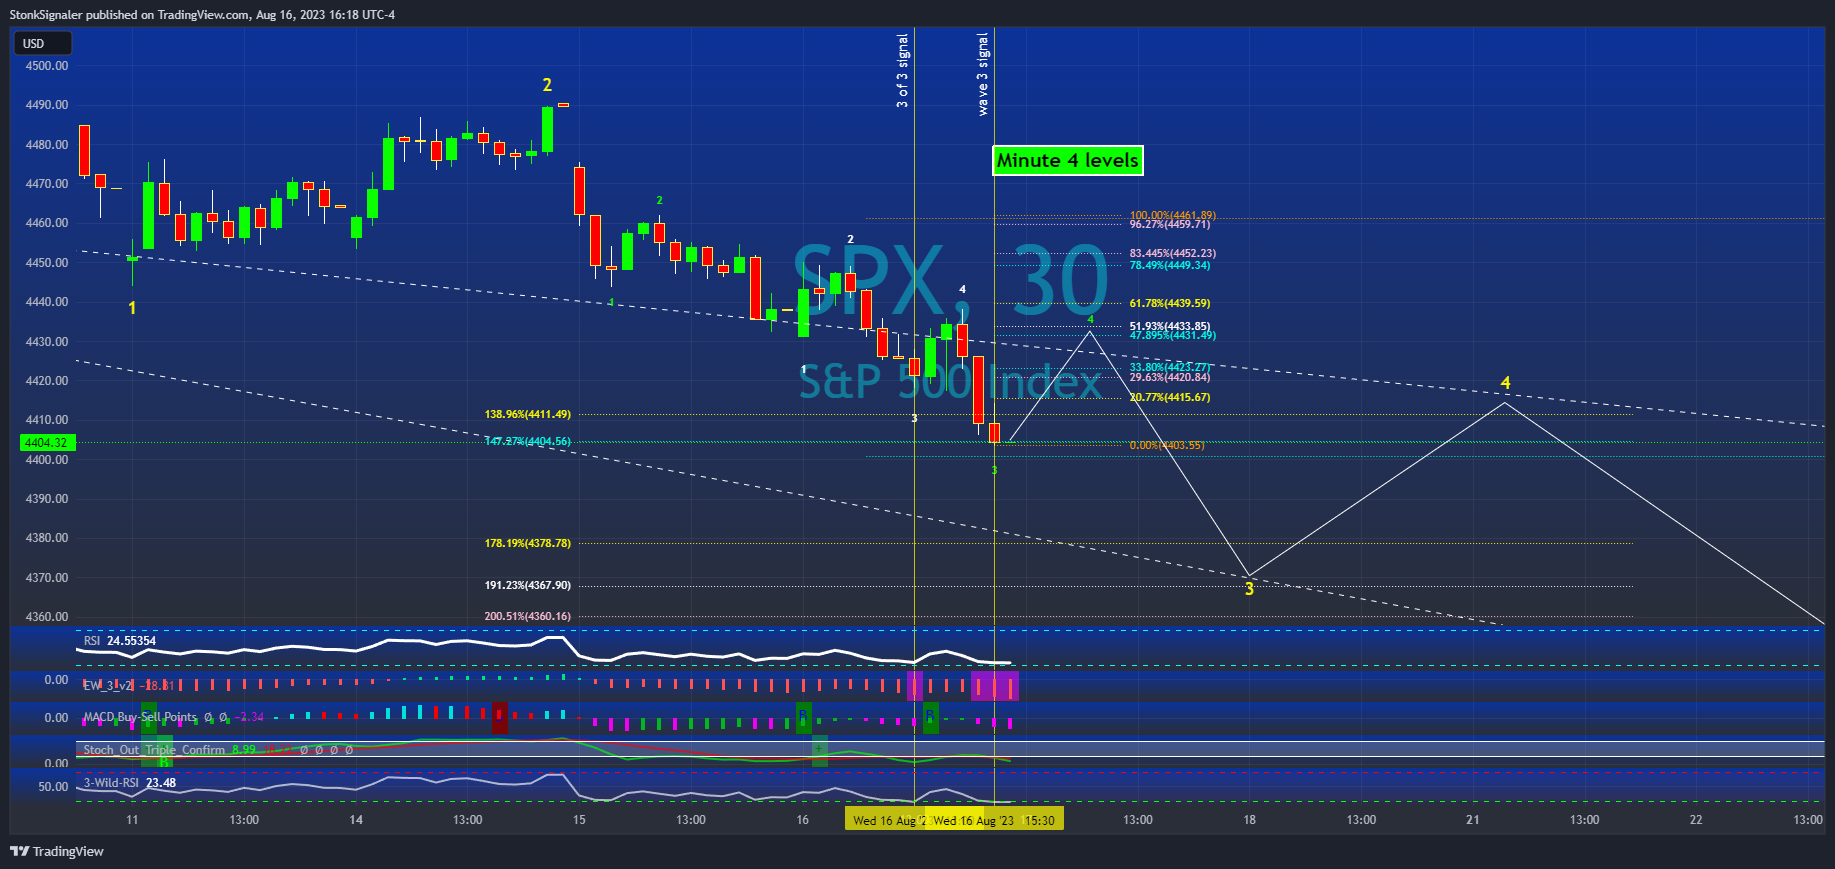Screen dimensions: 1835x869
Task: Click the date 11 on the time axis
Action: (132, 820)
